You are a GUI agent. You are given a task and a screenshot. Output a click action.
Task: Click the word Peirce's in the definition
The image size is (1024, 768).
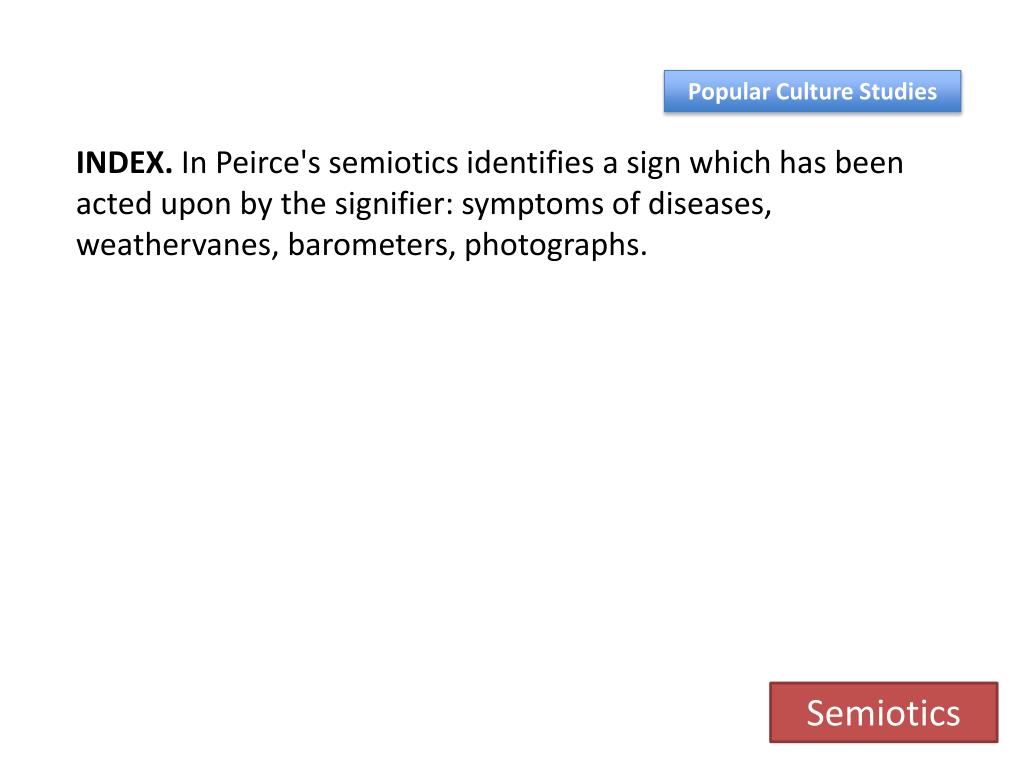pyautogui.click(x=268, y=163)
